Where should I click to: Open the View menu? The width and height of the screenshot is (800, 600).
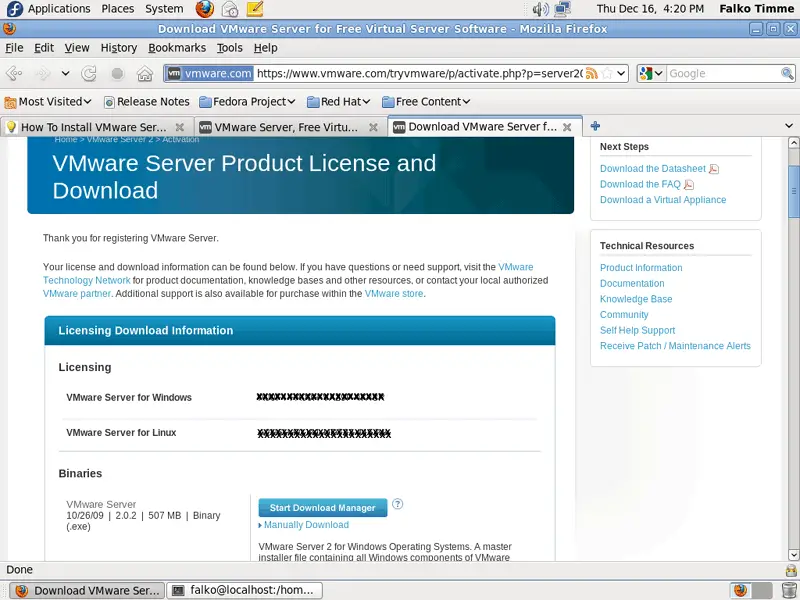click(x=77, y=48)
